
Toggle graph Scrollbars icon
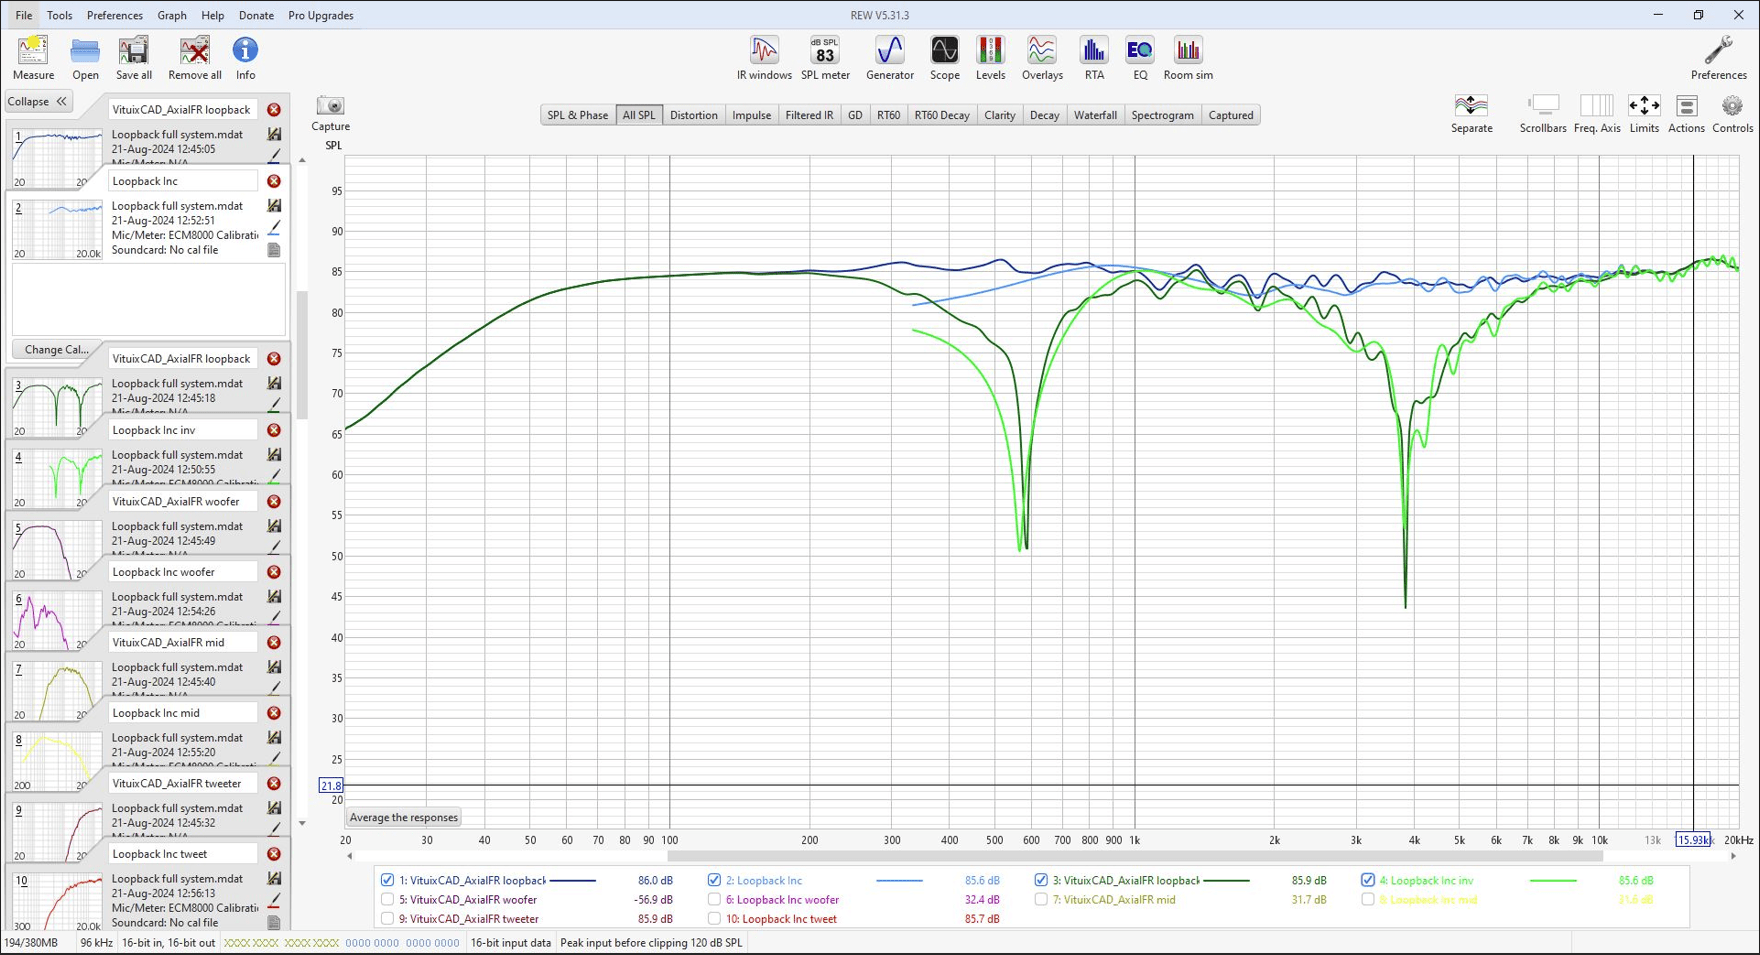click(1543, 106)
